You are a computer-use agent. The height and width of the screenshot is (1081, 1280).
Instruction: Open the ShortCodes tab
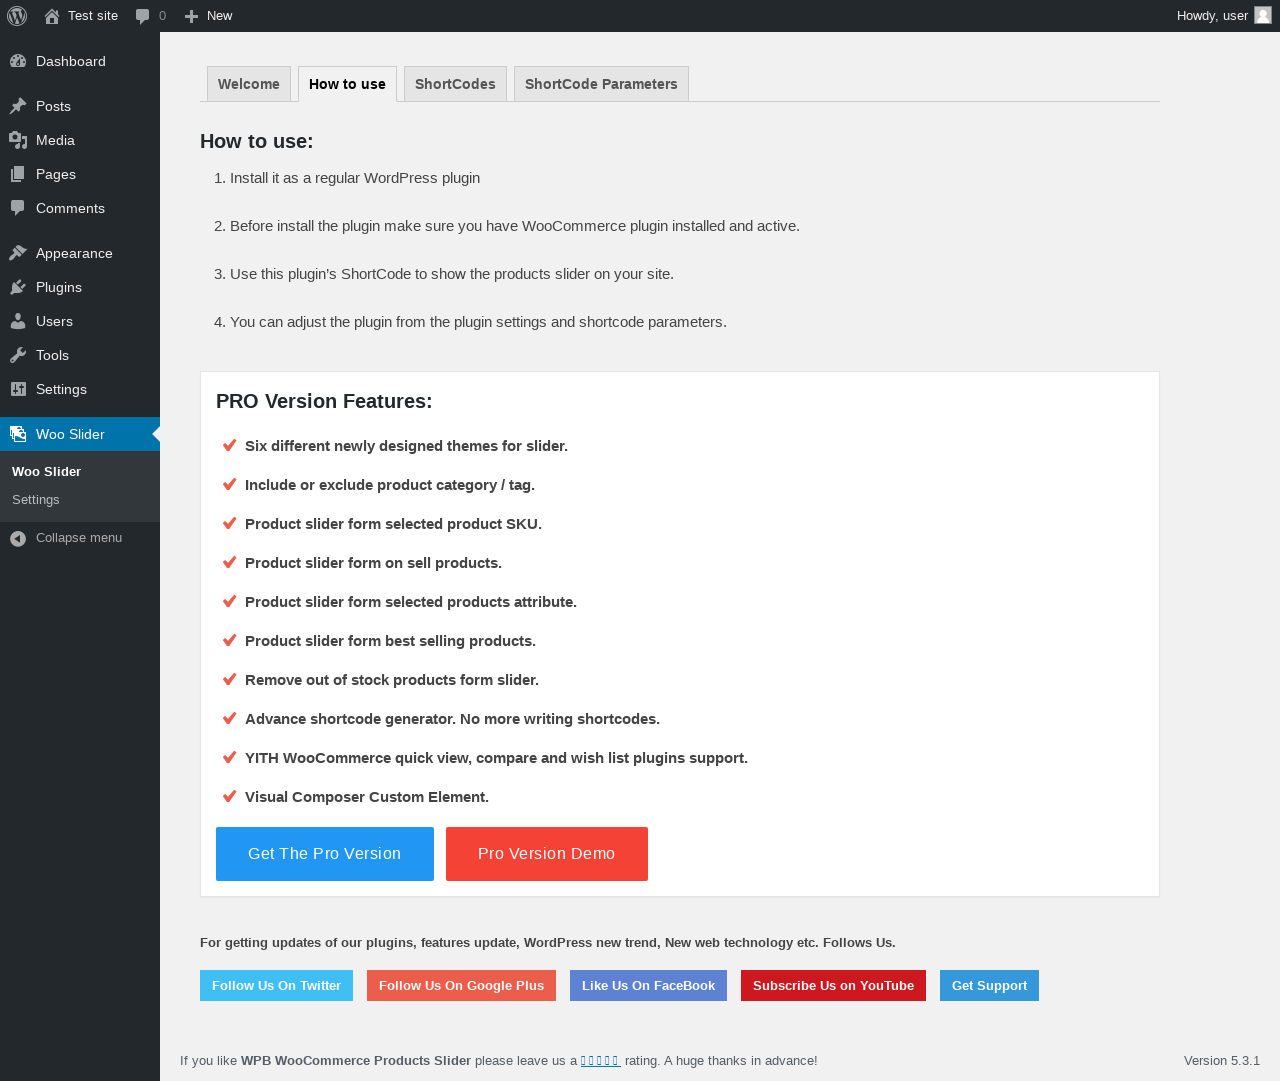click(x=455, y=84)
